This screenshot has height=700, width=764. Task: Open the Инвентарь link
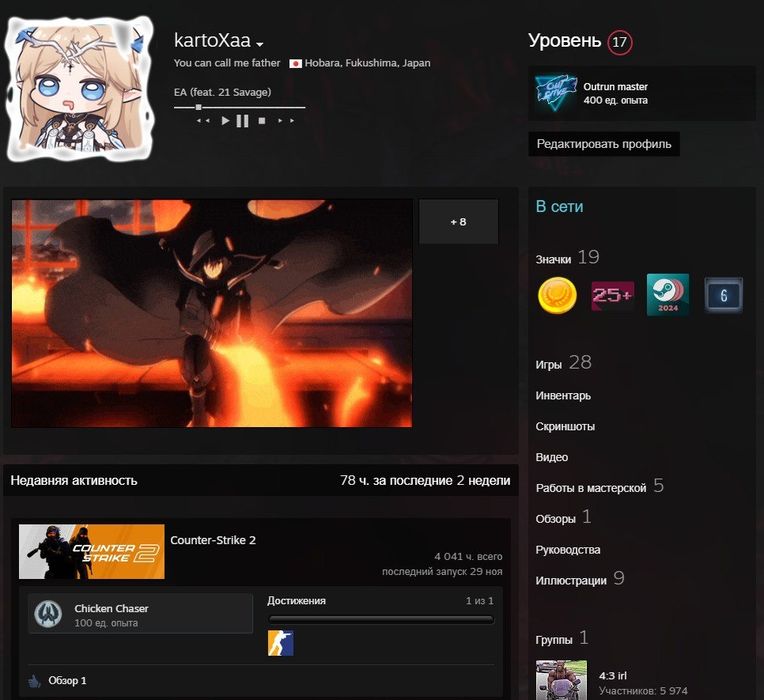point(563,396)
